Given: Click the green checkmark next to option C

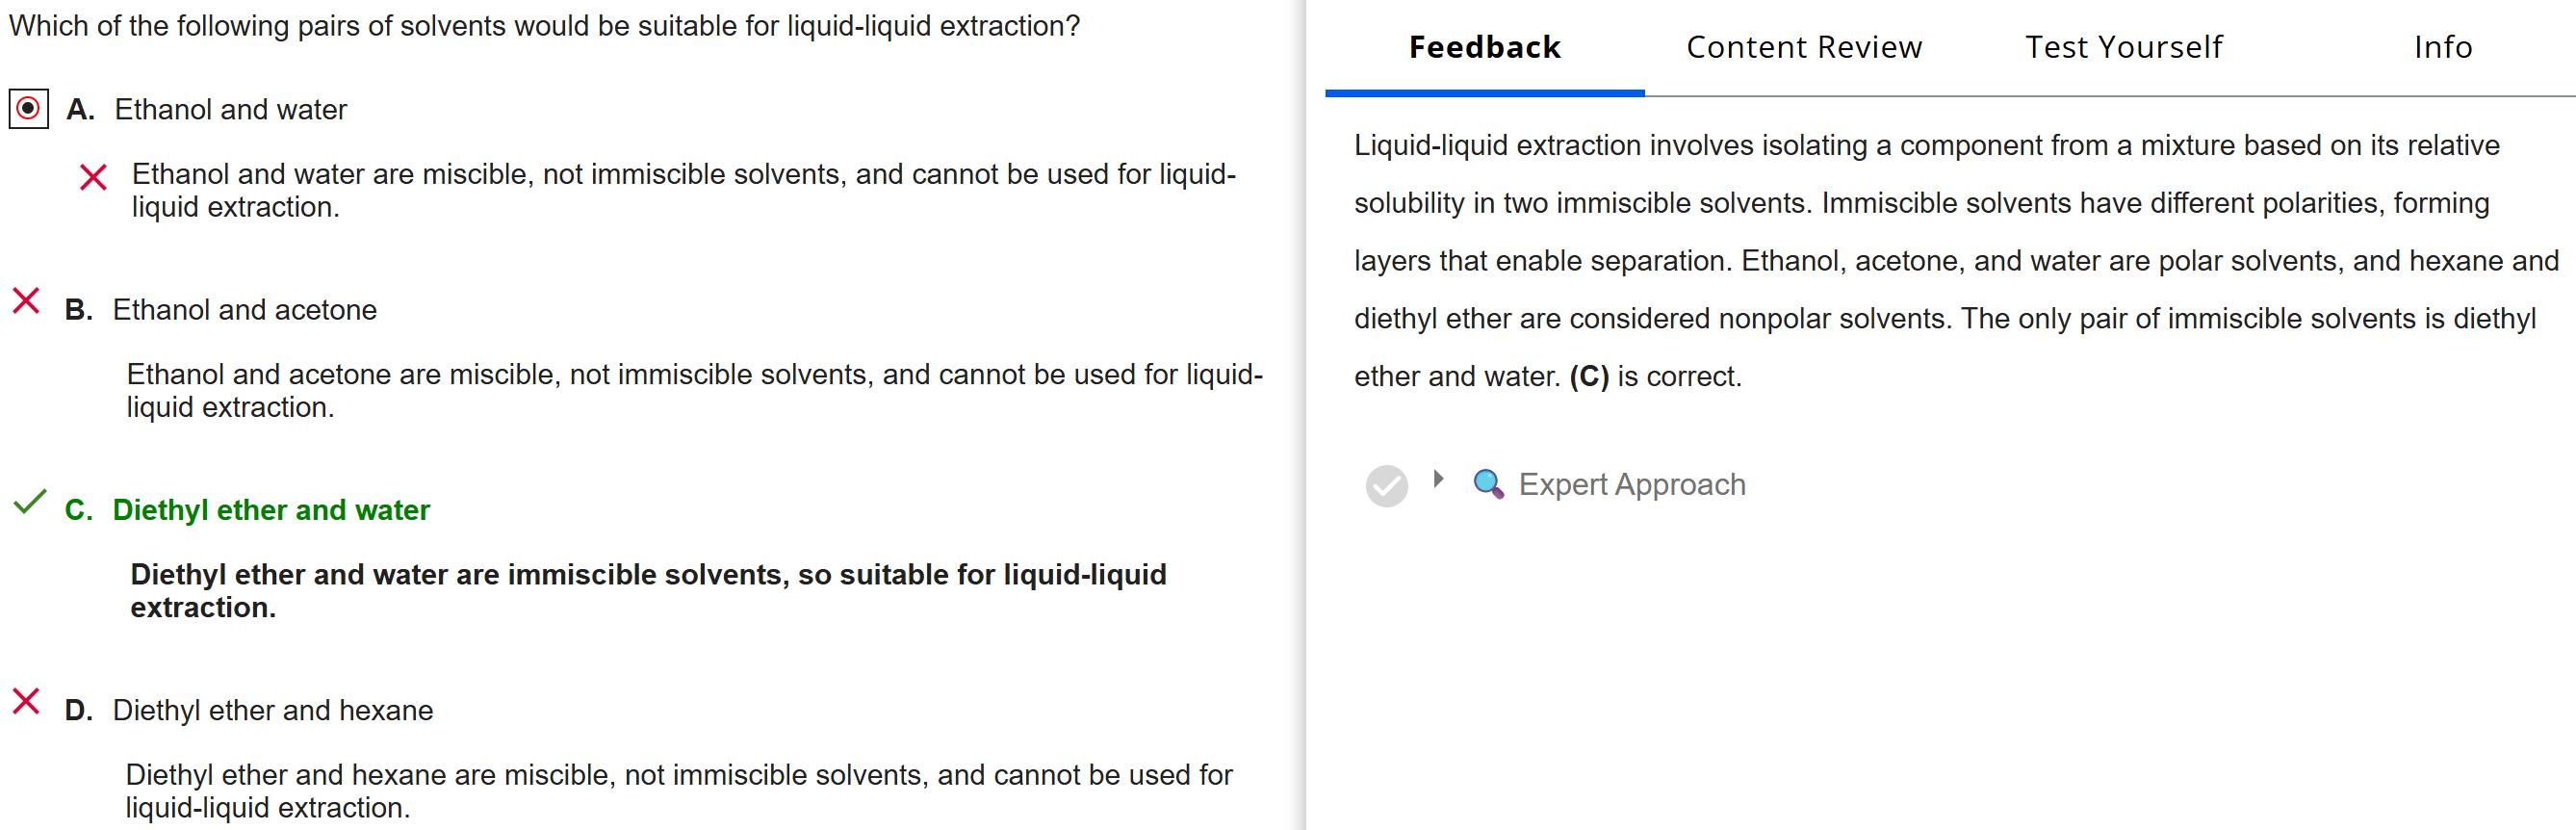Looking at the screenshot, I should coord(29,502).
